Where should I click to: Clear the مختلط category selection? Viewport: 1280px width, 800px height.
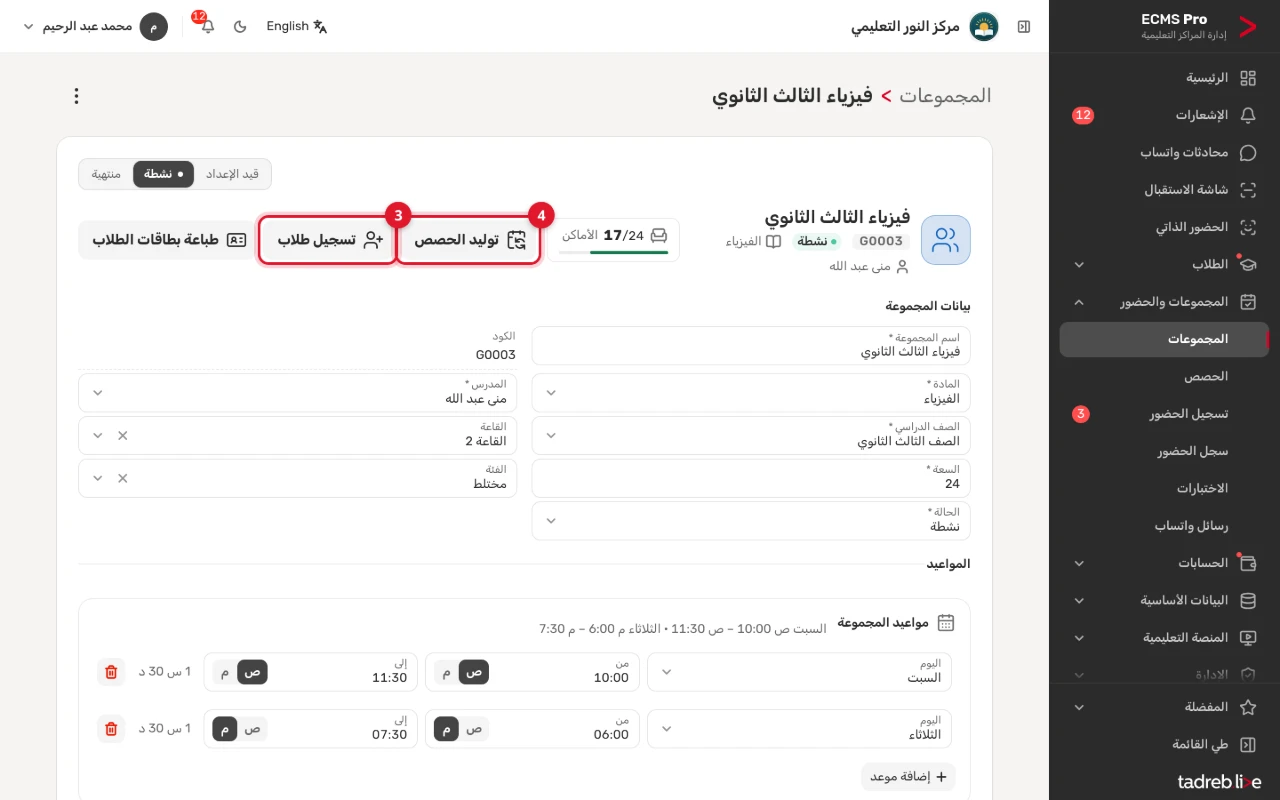coord(123,478)
